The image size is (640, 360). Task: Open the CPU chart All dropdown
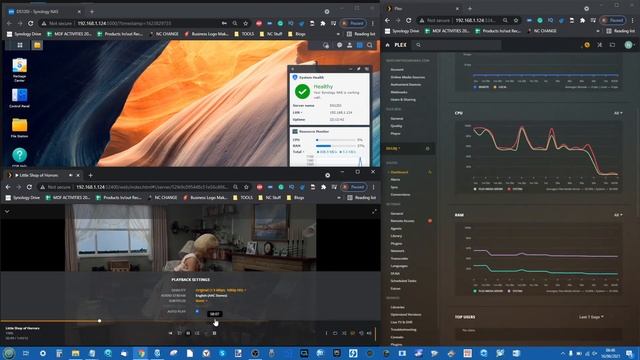618,113
